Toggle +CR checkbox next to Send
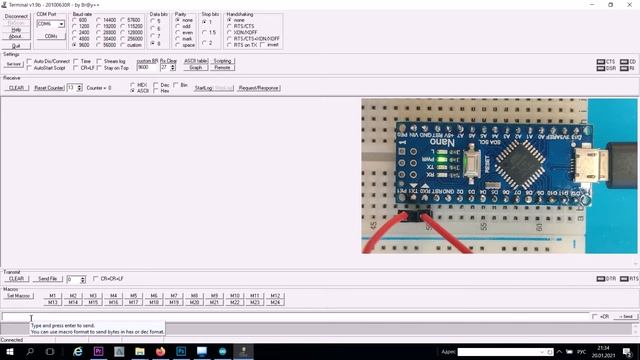 [595, 316]
